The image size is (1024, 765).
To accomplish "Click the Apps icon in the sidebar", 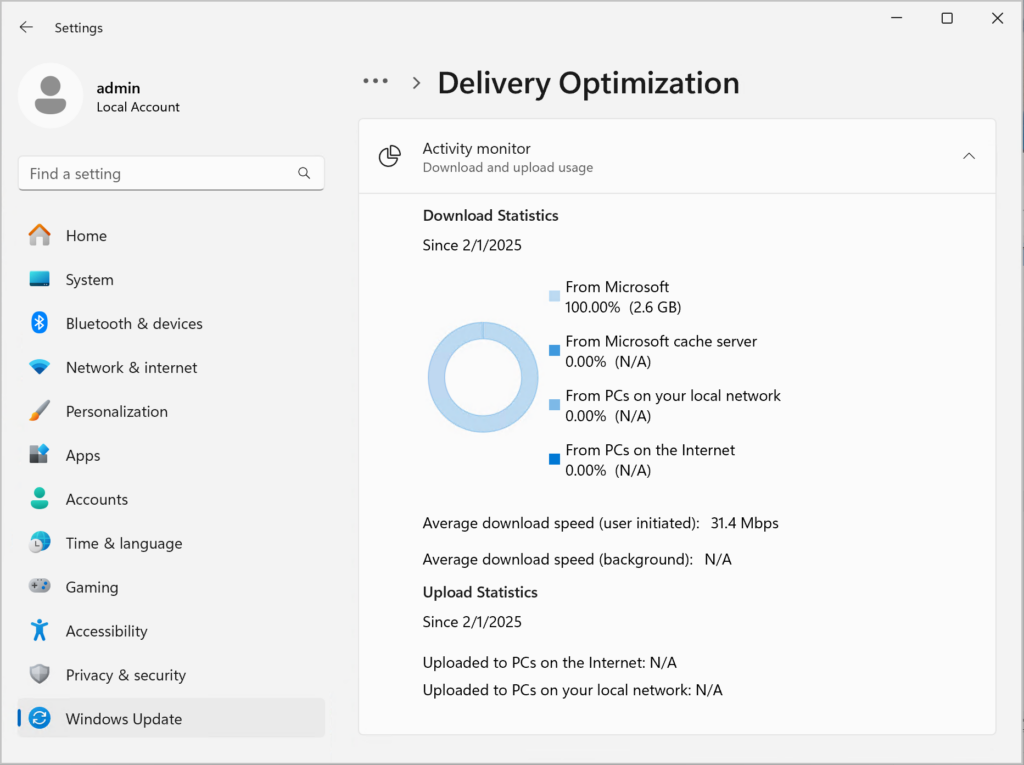I will [x=40, y=455].
